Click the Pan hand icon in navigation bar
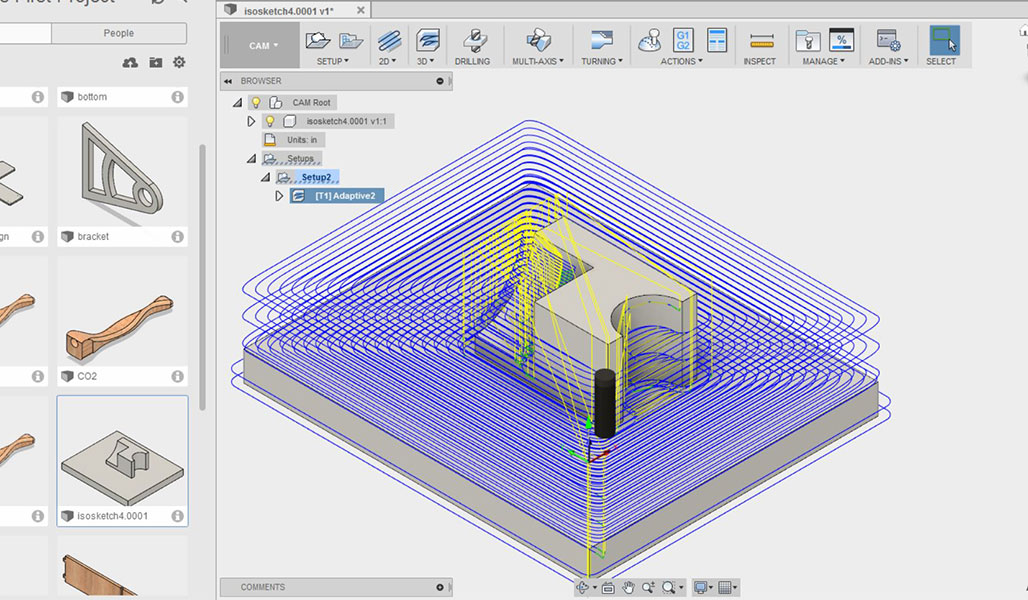Screen dimensions: 1028x600 [x=628, y=587]
